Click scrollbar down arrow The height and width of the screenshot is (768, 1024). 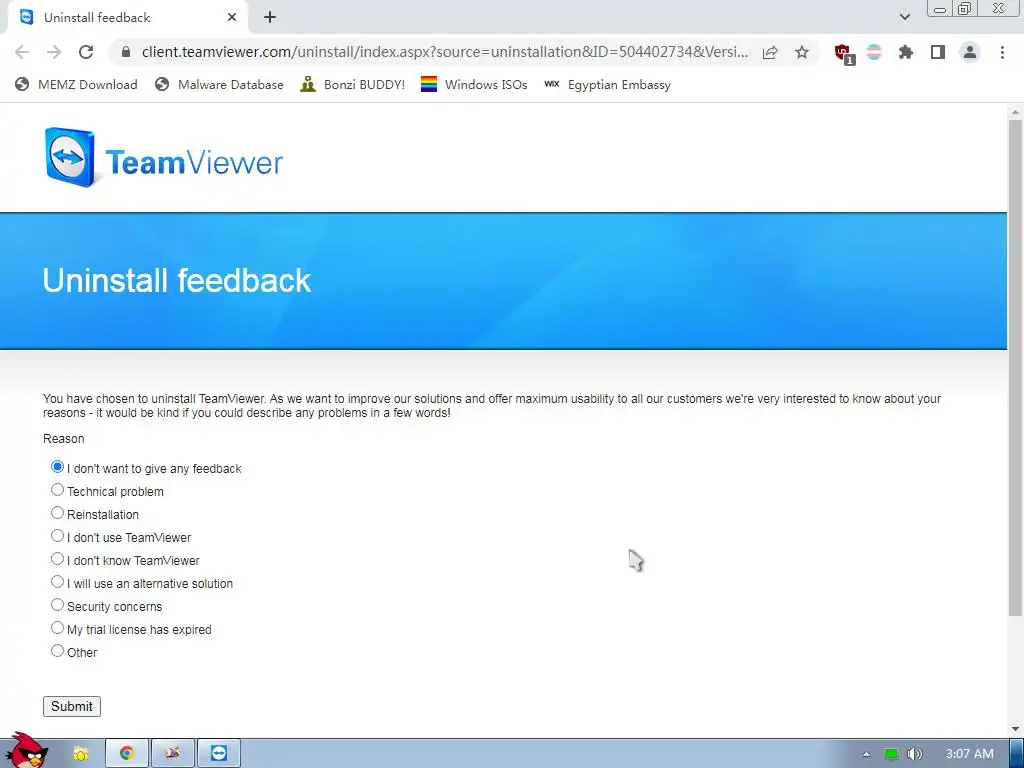1015,729
